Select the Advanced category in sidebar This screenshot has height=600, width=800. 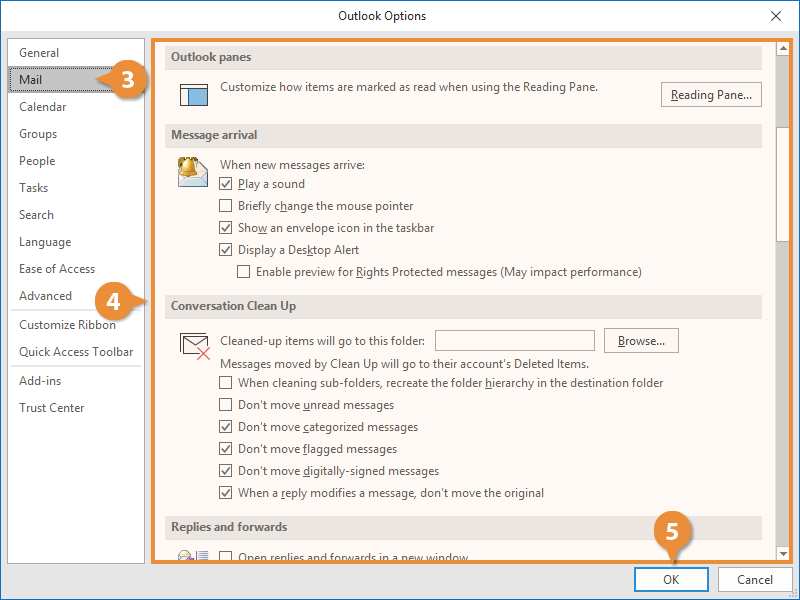pyautogui.click(x=46, y=296)
